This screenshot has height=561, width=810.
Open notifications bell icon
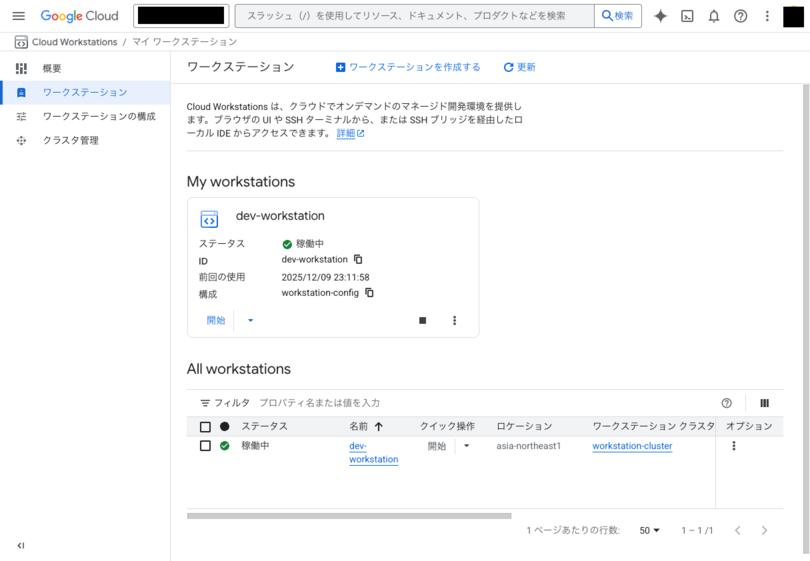click(x=714, y=16)
